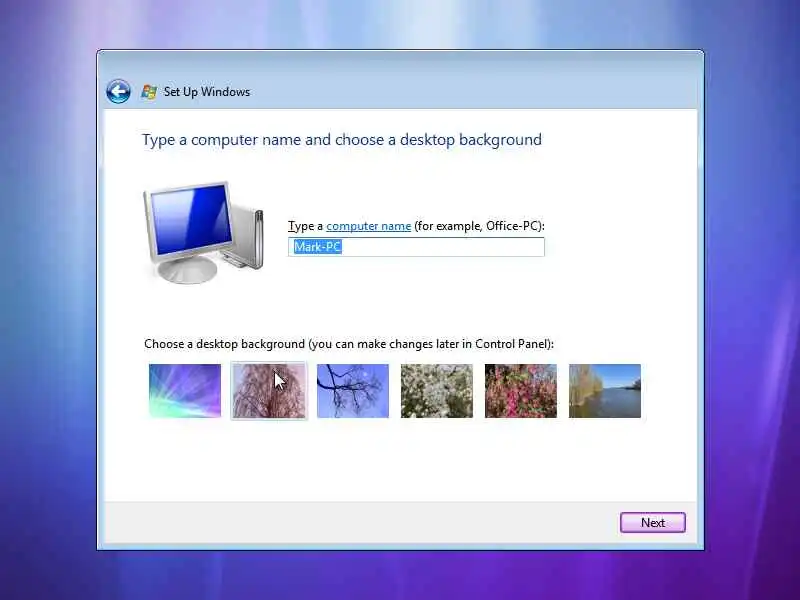Continue with the Next button
The height and width of the screenshot is (600, 800).
(x=653, y=522)
